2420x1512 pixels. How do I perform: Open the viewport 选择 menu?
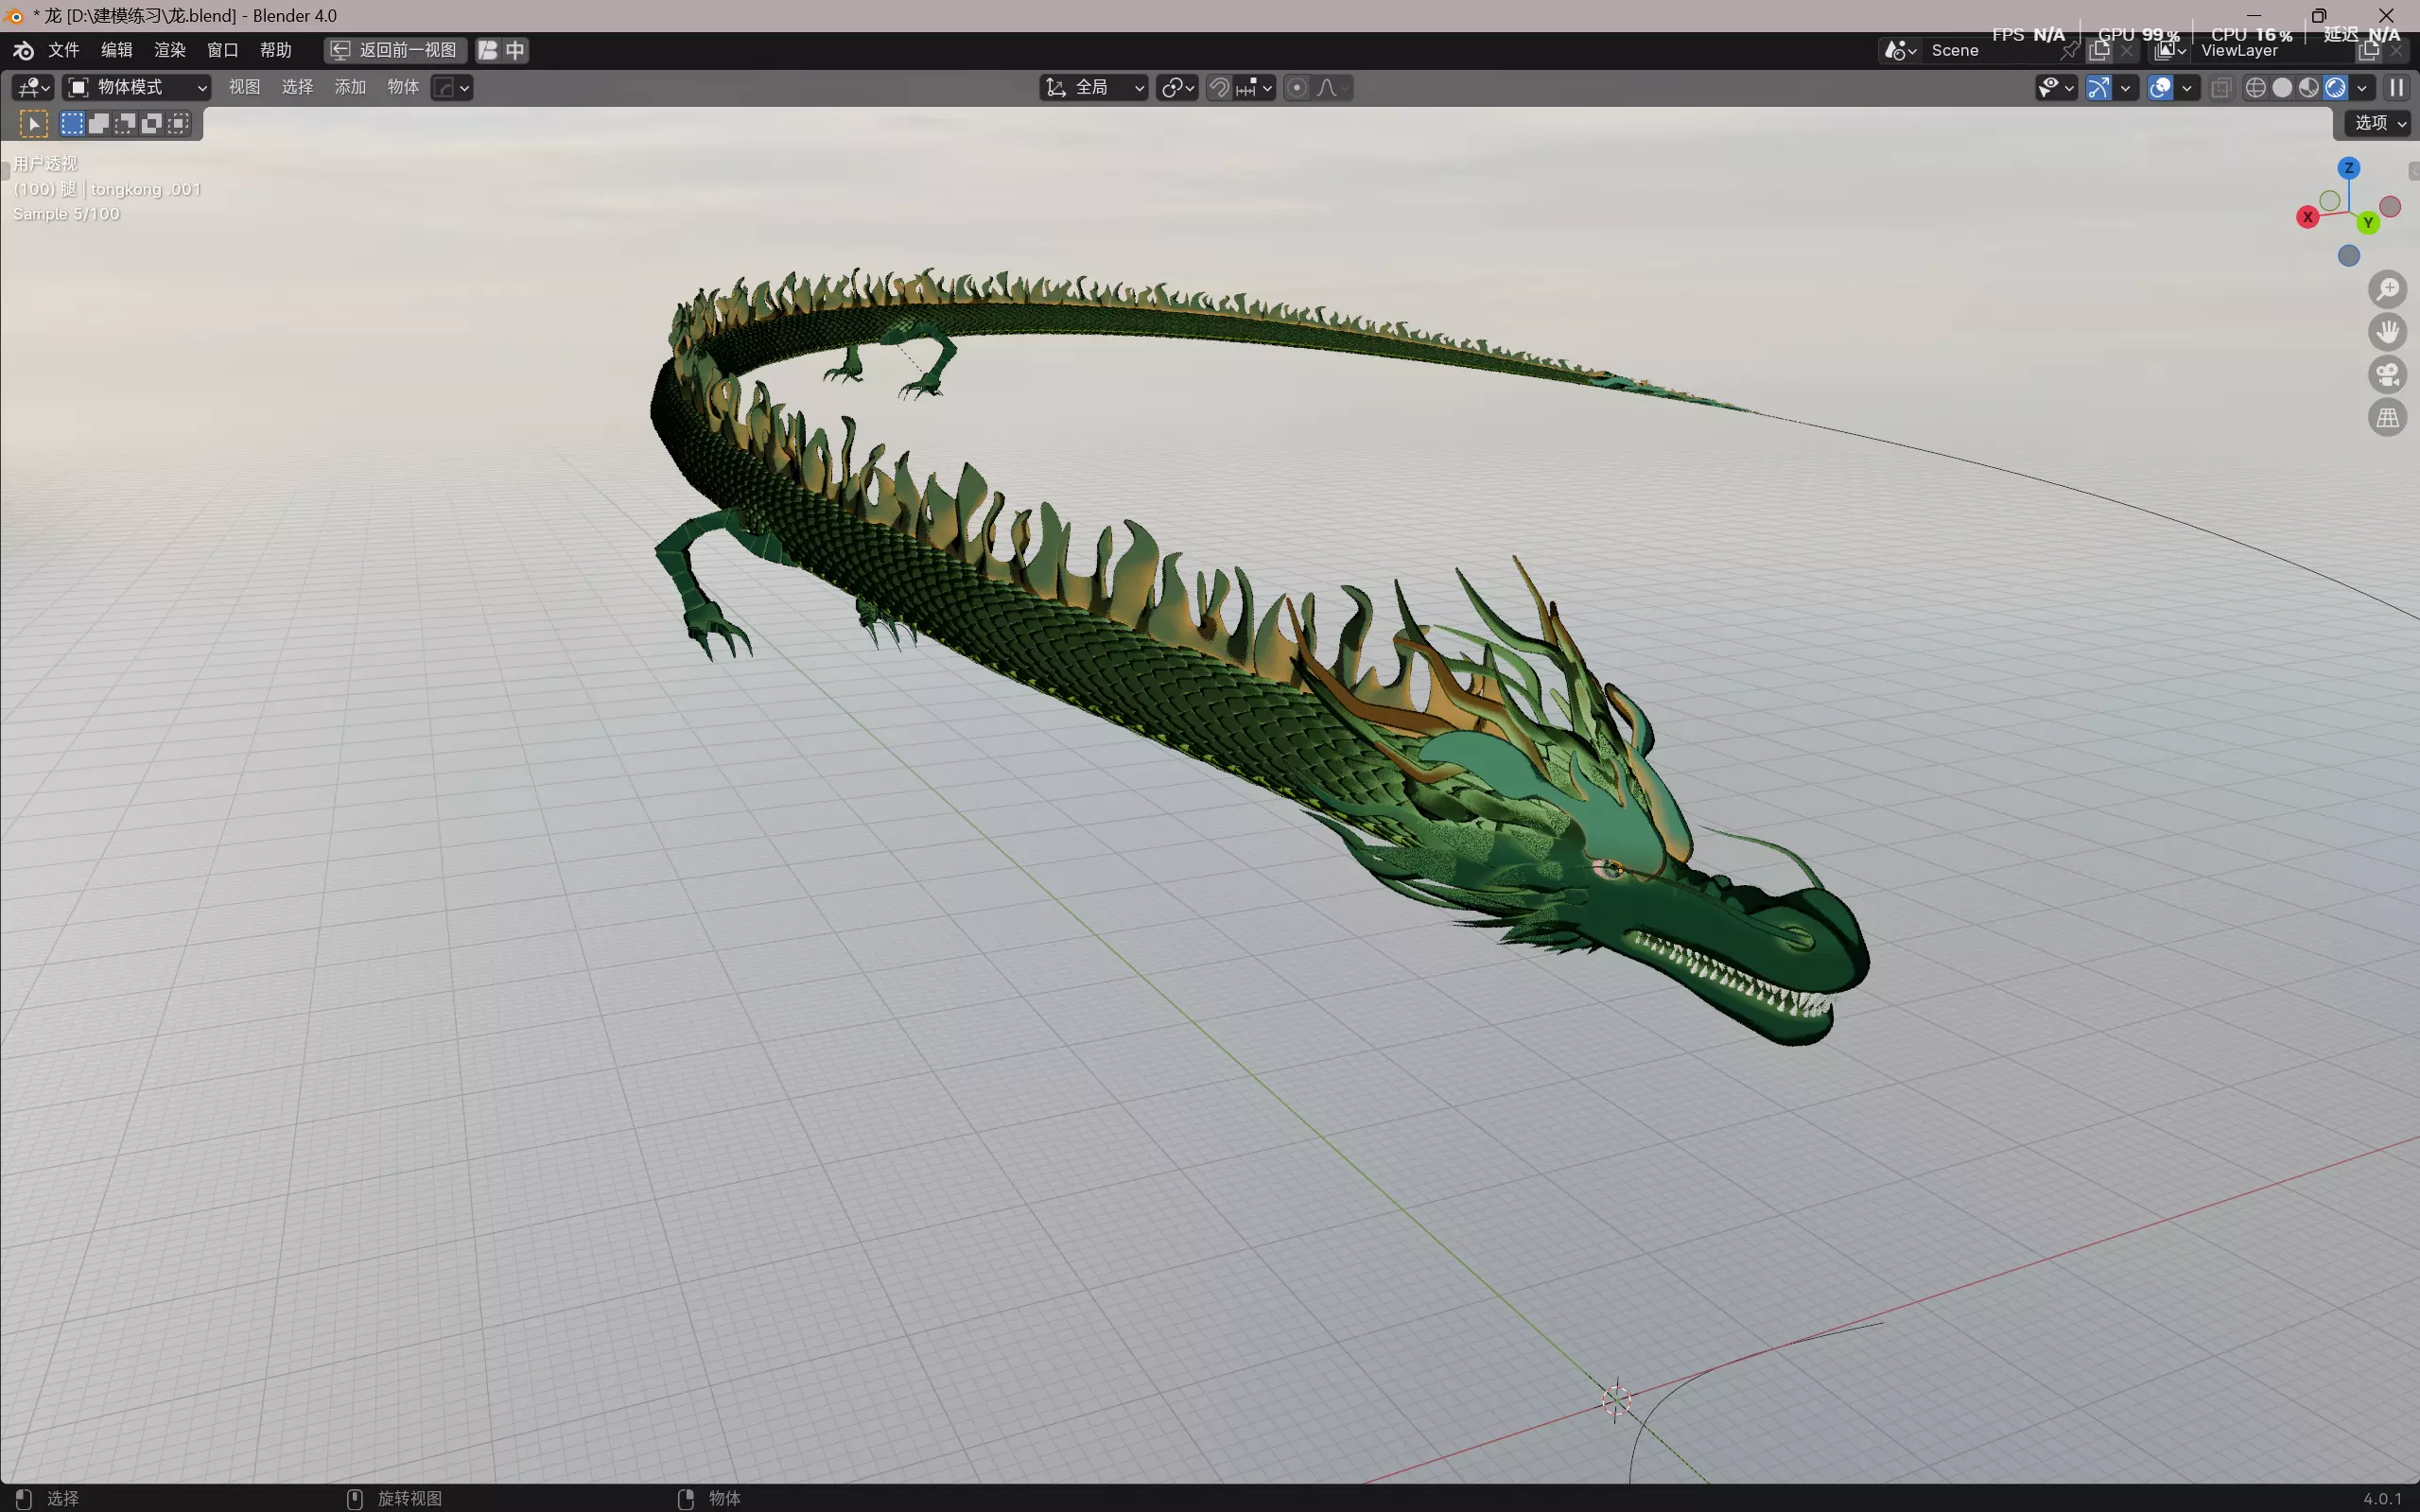pos(298,88)
